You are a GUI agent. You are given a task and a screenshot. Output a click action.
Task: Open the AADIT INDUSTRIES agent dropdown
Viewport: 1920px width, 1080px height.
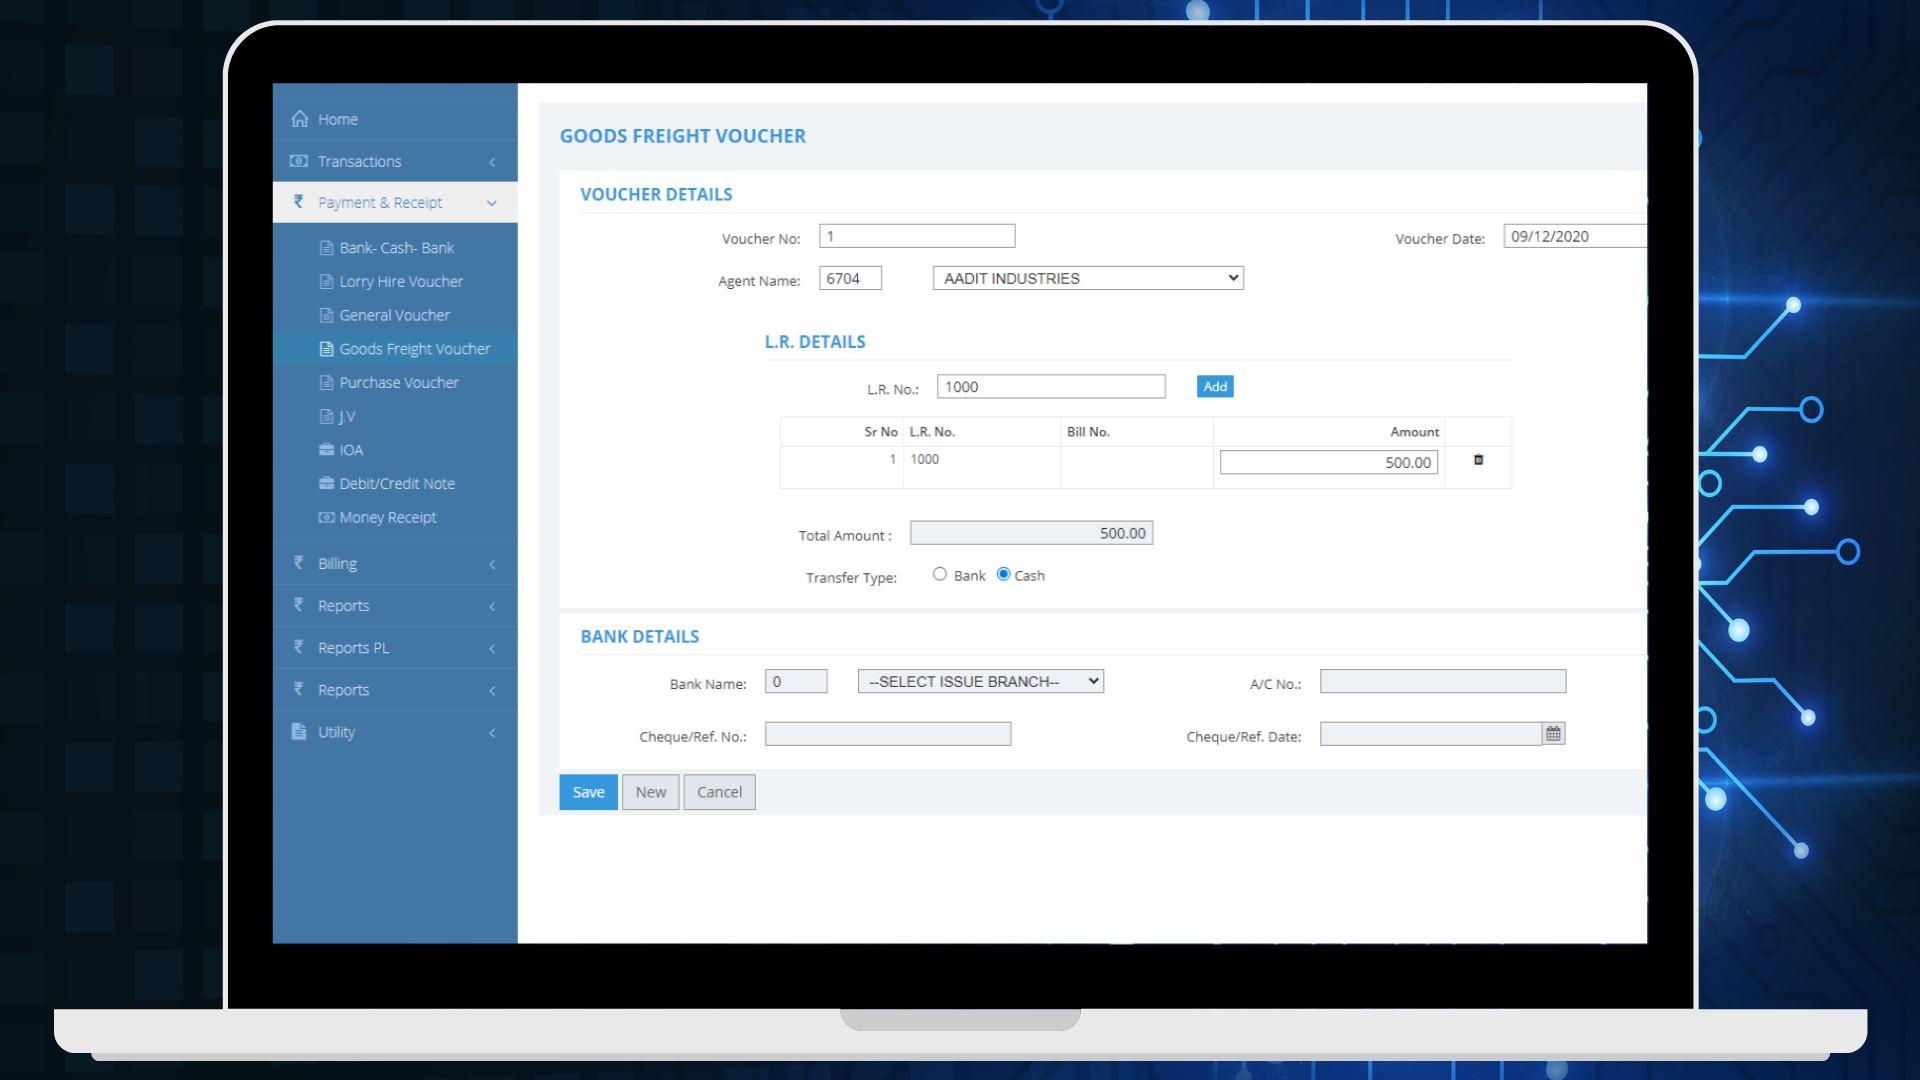pos(1088,278)
